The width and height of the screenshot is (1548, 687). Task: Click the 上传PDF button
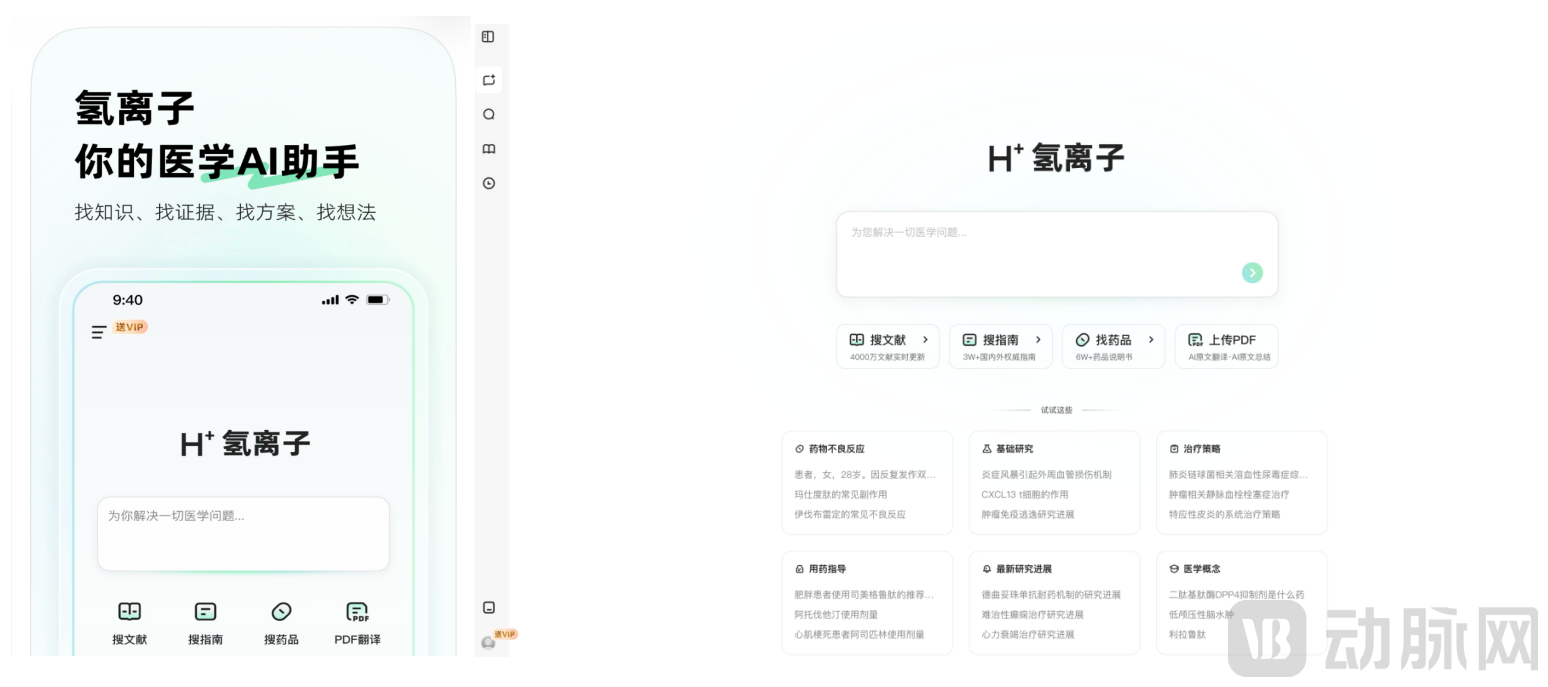coord(1225,346)
